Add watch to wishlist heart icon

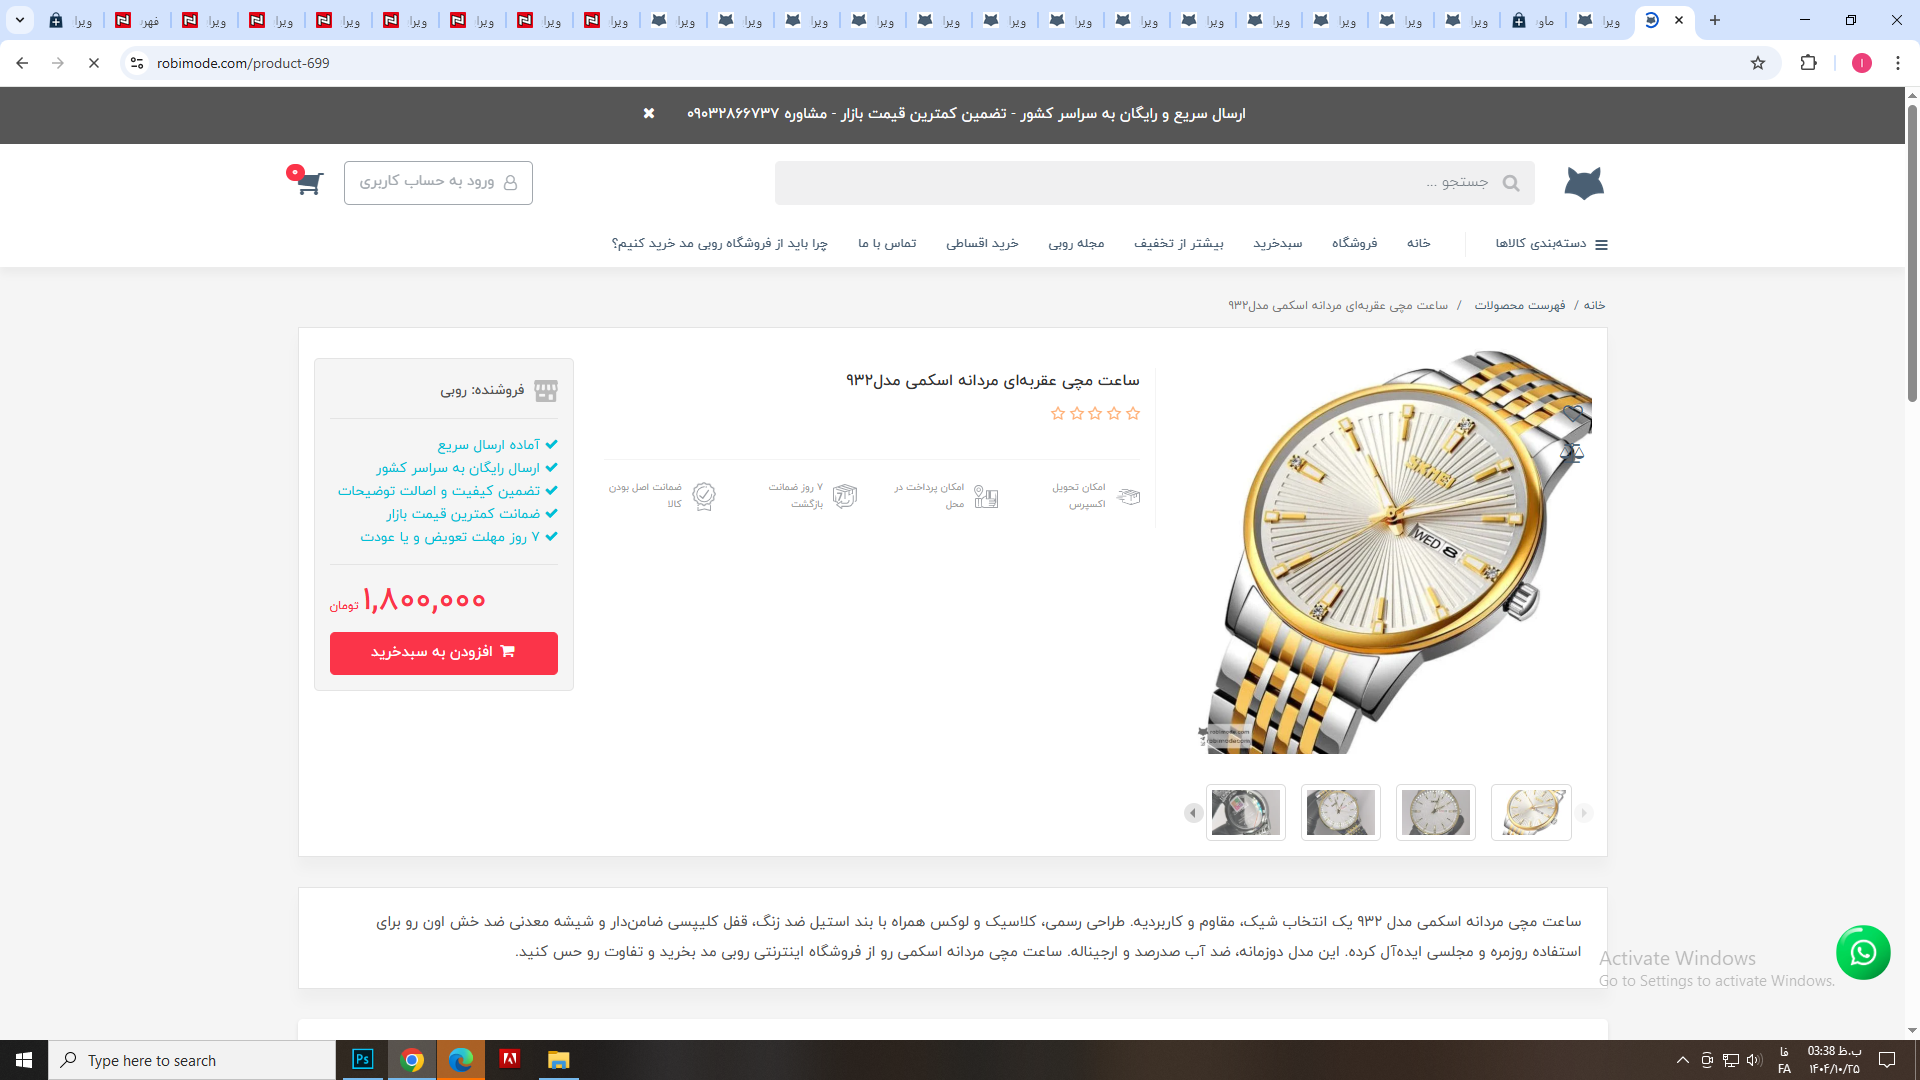[x=1574, y=413]
